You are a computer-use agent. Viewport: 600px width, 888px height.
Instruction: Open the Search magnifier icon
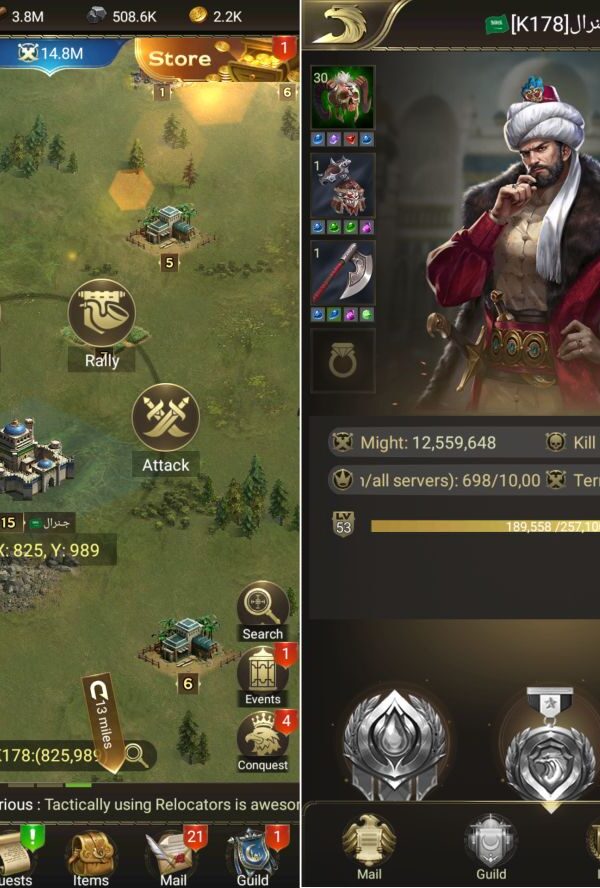coord(262,605)
